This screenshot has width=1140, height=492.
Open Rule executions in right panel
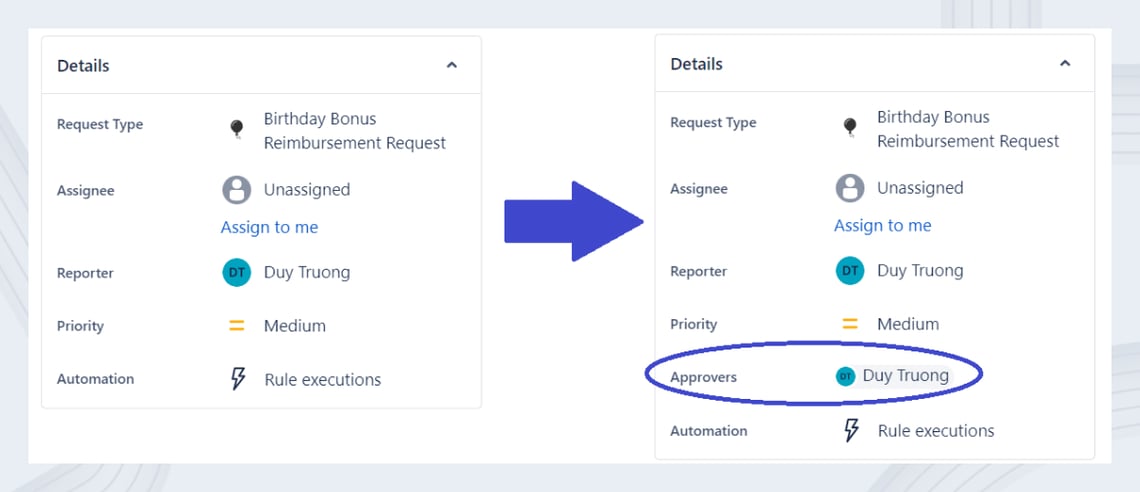coord(935,431)
